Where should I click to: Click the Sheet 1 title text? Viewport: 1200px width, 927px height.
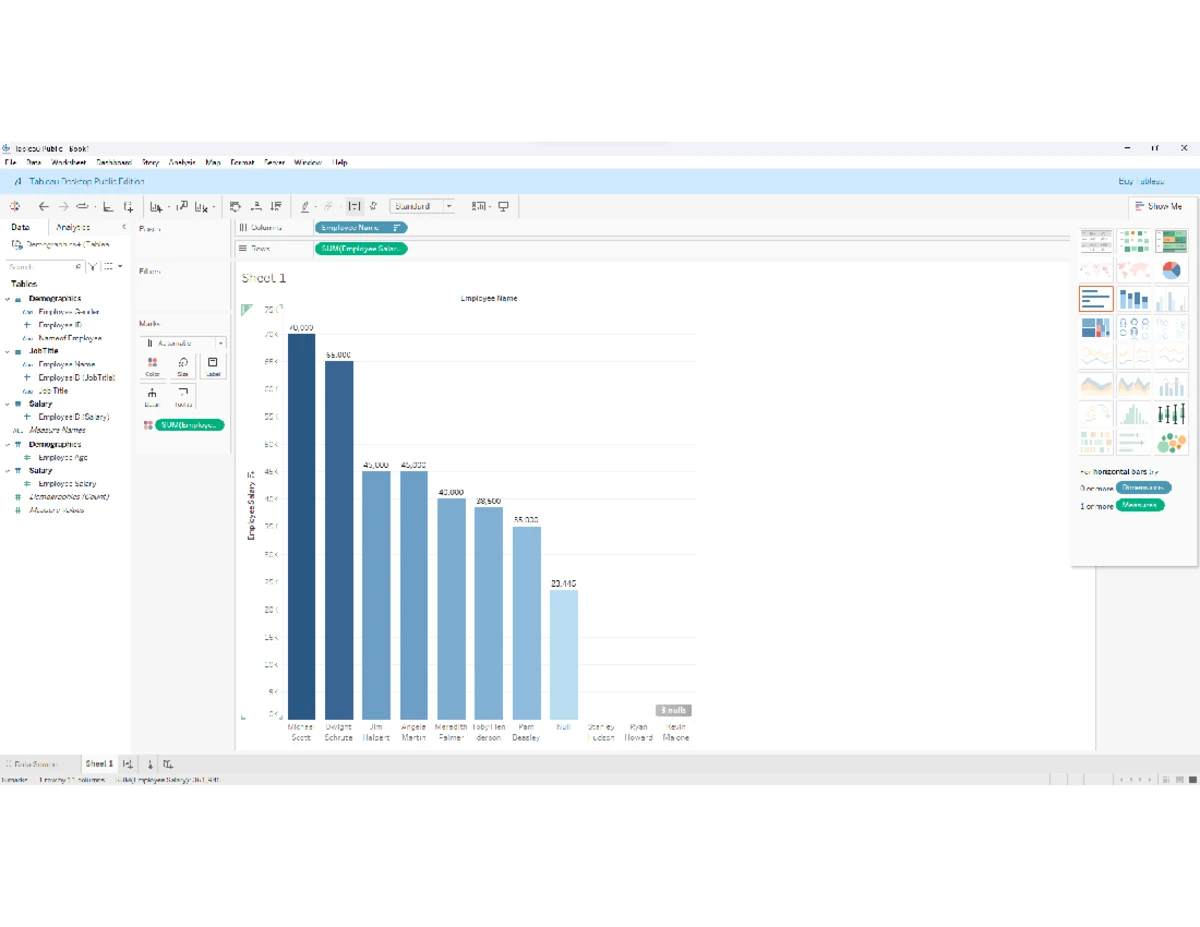tap(264, 278)
